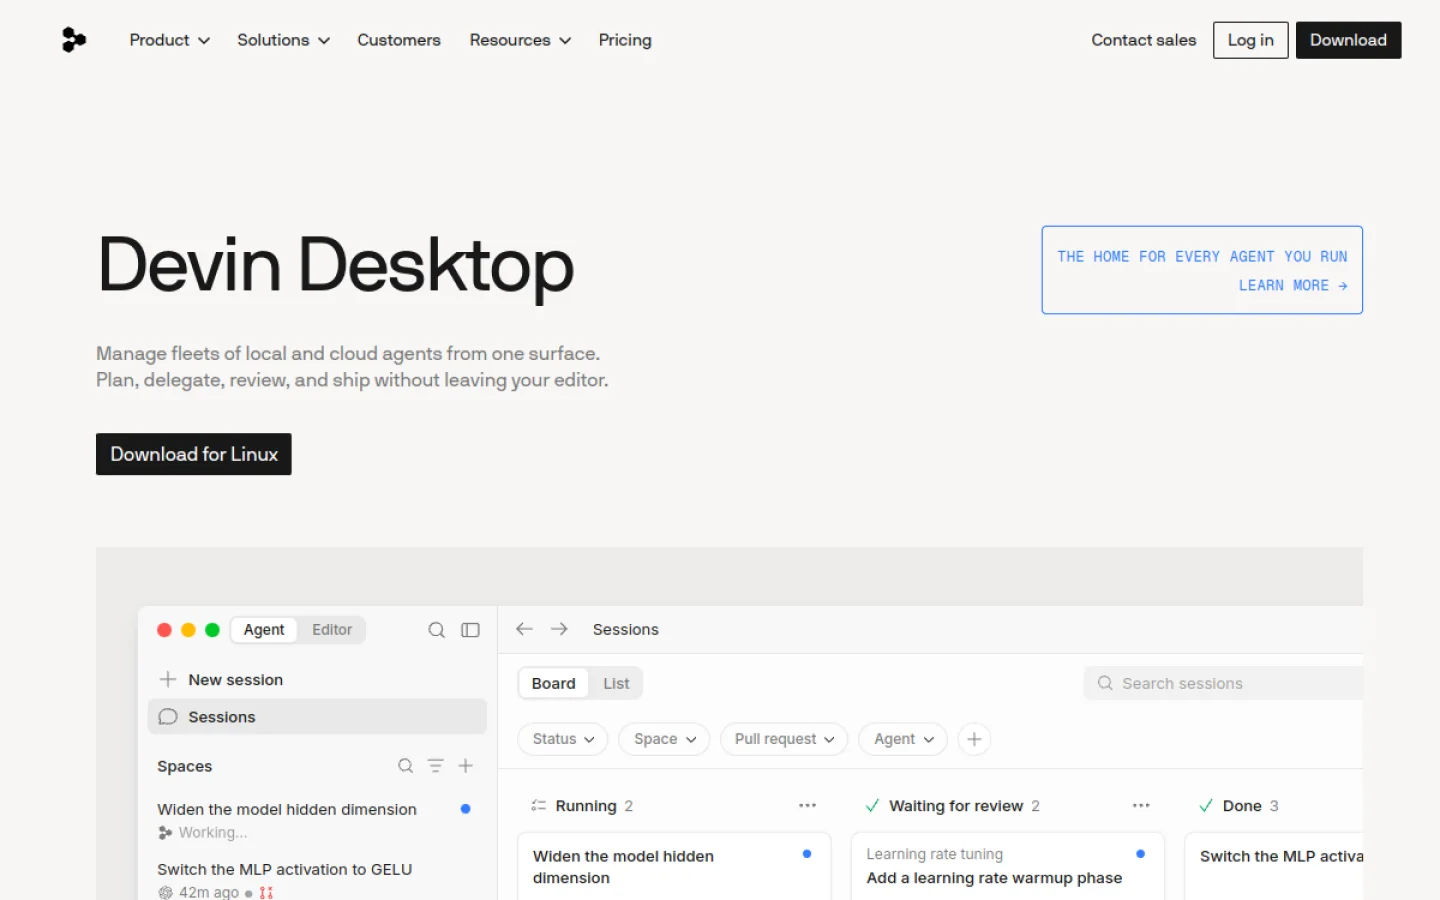Viewport: 1440px width, 900px height.
Task: Open the Space filter dropdown
Action: pos(665,739)
